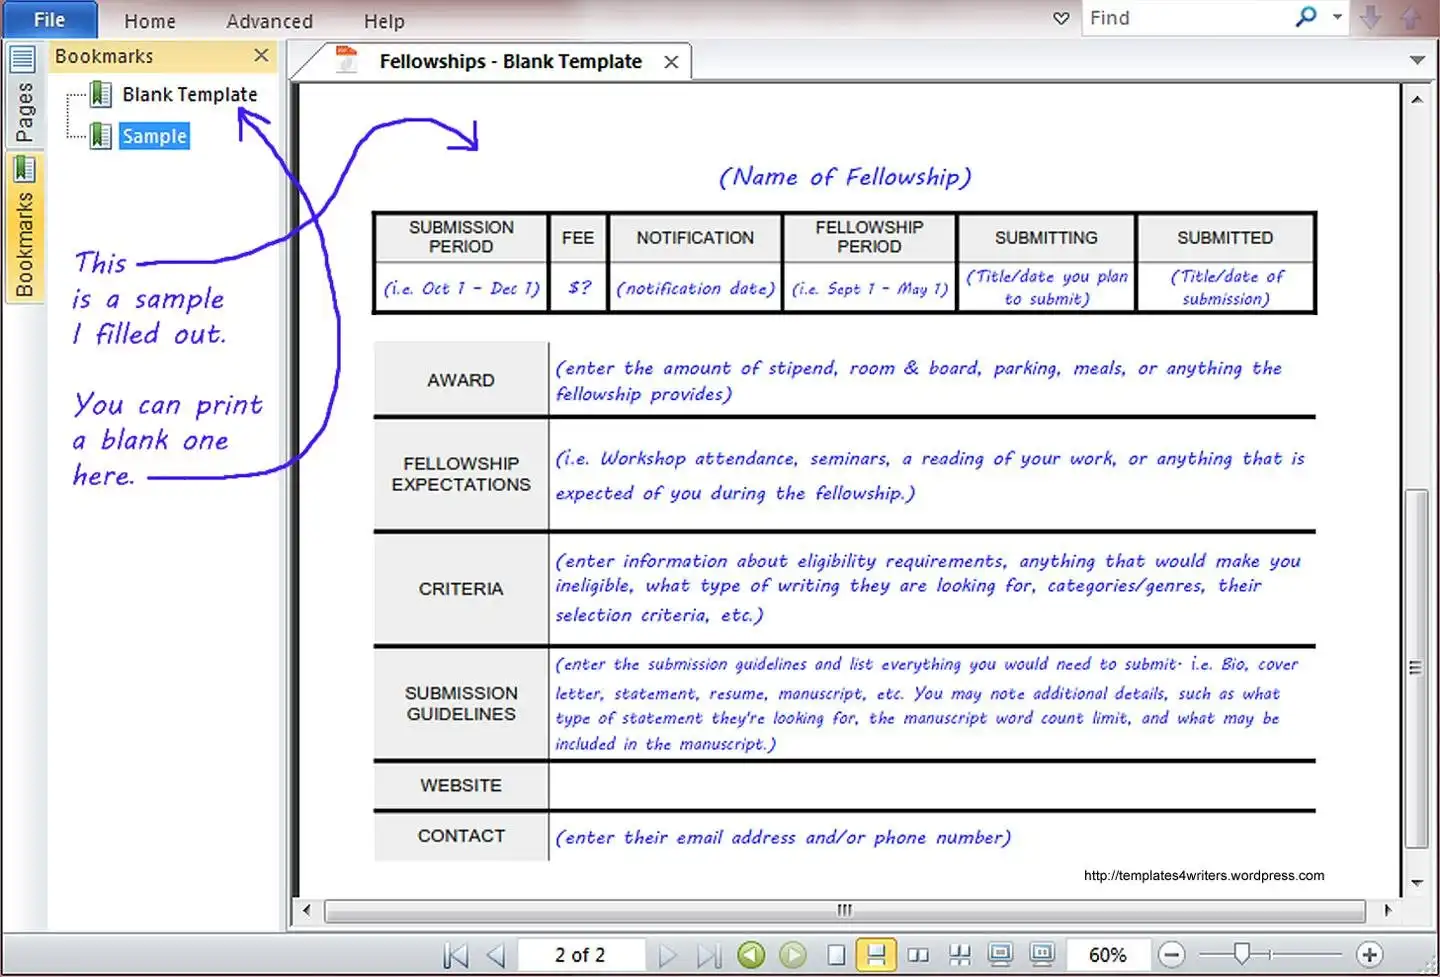Open the Sample bookmark
Viewport: 1440px width, 977px height.
(x=154, y=136)
